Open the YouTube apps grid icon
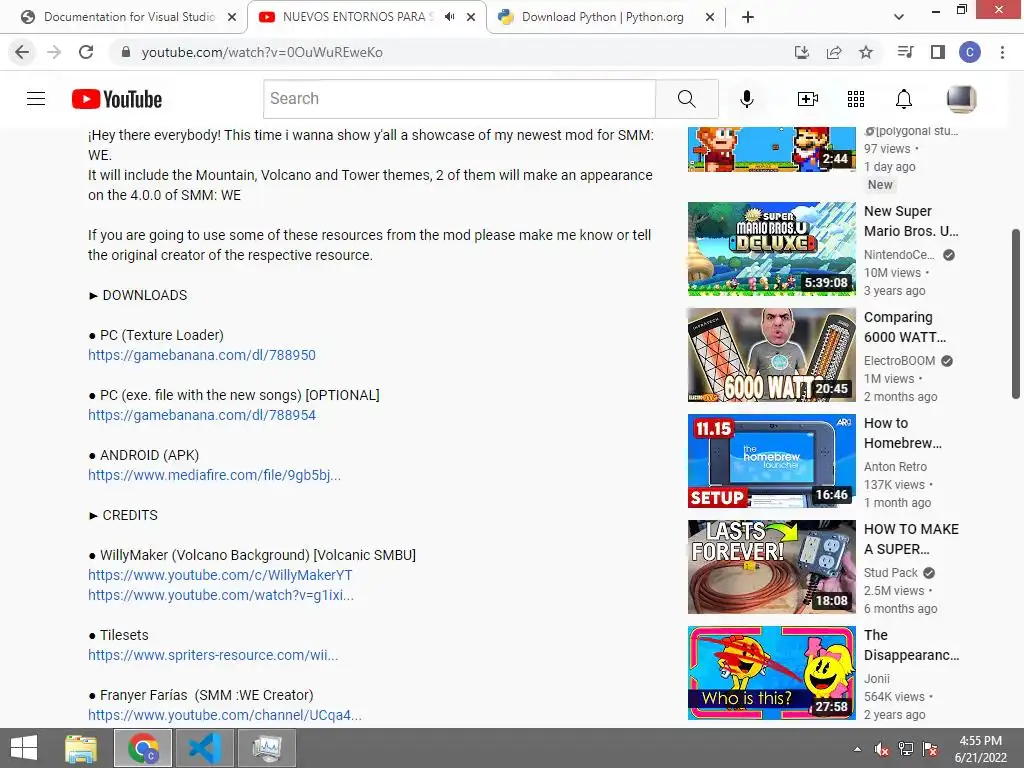 click(856, 99)
